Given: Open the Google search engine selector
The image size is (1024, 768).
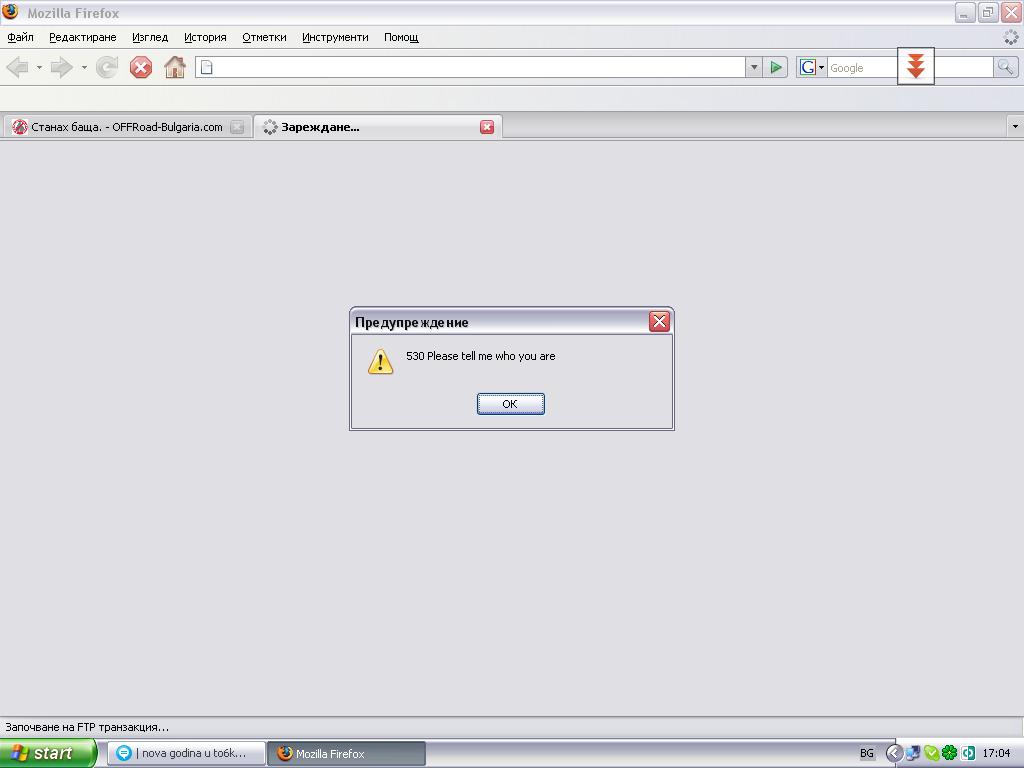Looking at the screenshot, I should point(812,67).
